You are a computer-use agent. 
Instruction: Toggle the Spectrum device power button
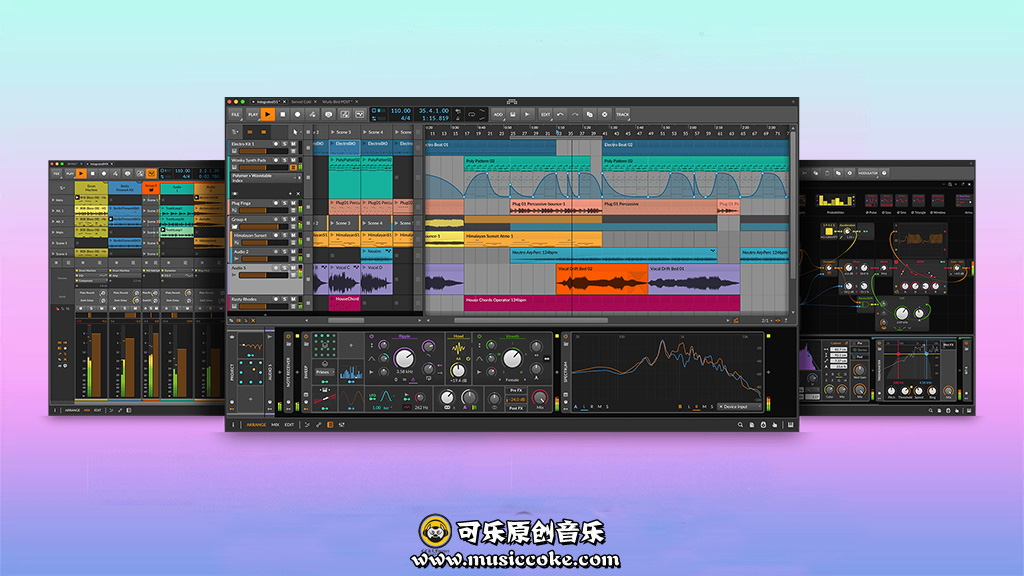tap(566, 337)
